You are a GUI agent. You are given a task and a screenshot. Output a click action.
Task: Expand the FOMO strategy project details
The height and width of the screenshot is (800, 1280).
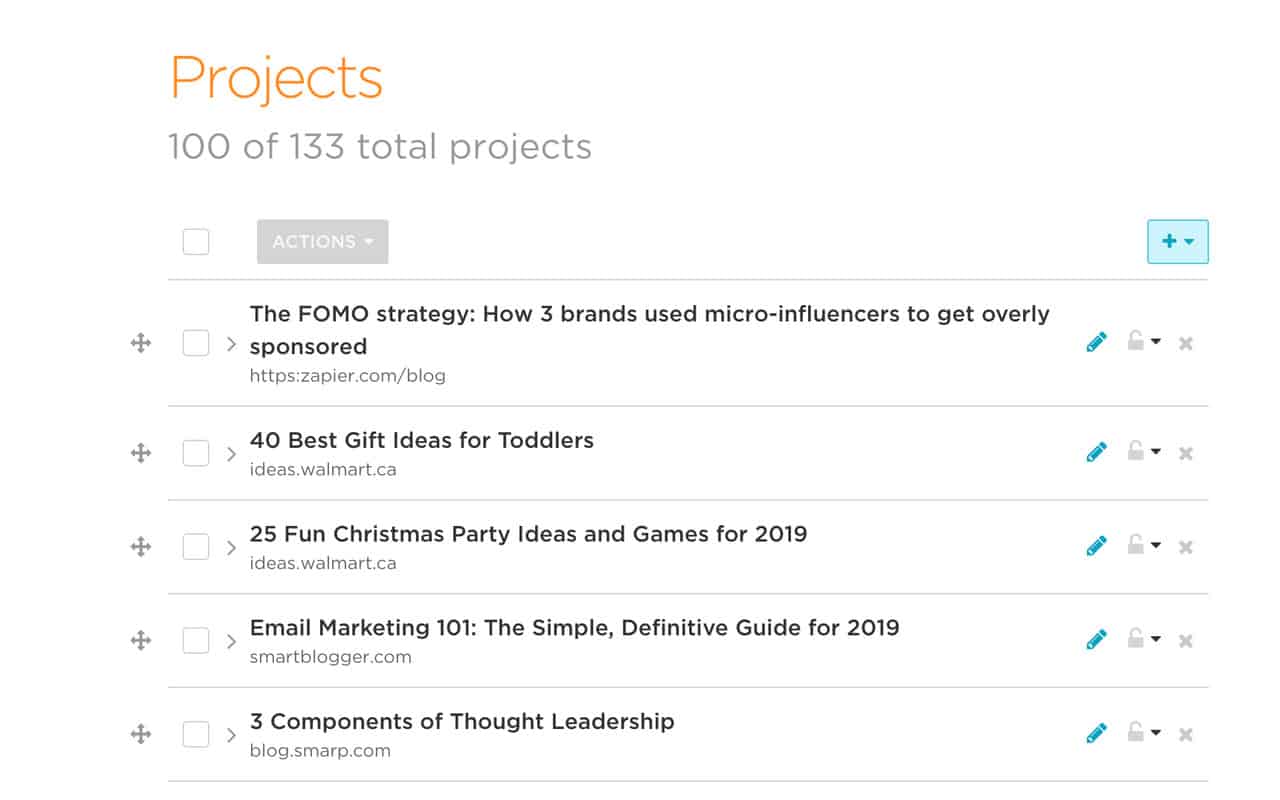pos(231,342)
